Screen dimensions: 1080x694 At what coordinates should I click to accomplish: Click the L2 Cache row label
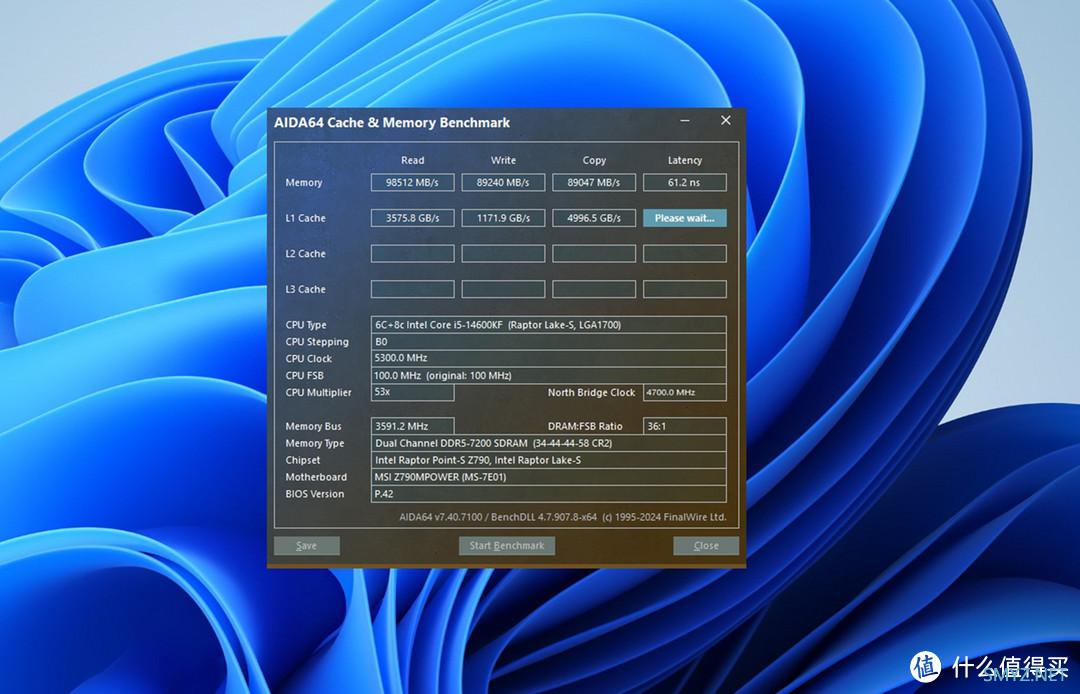305,253
